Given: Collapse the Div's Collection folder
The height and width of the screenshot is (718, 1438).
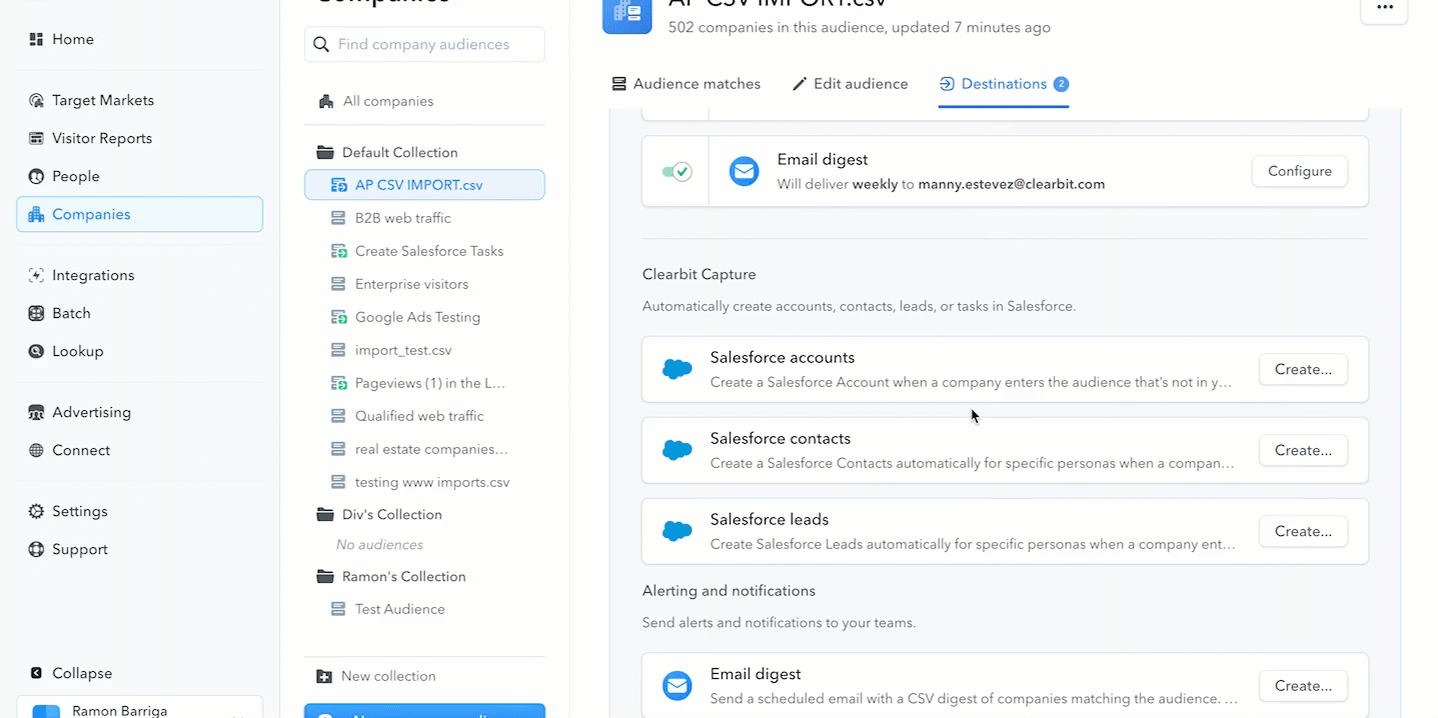Looking at the screenshot, I should tap(325, 514).
